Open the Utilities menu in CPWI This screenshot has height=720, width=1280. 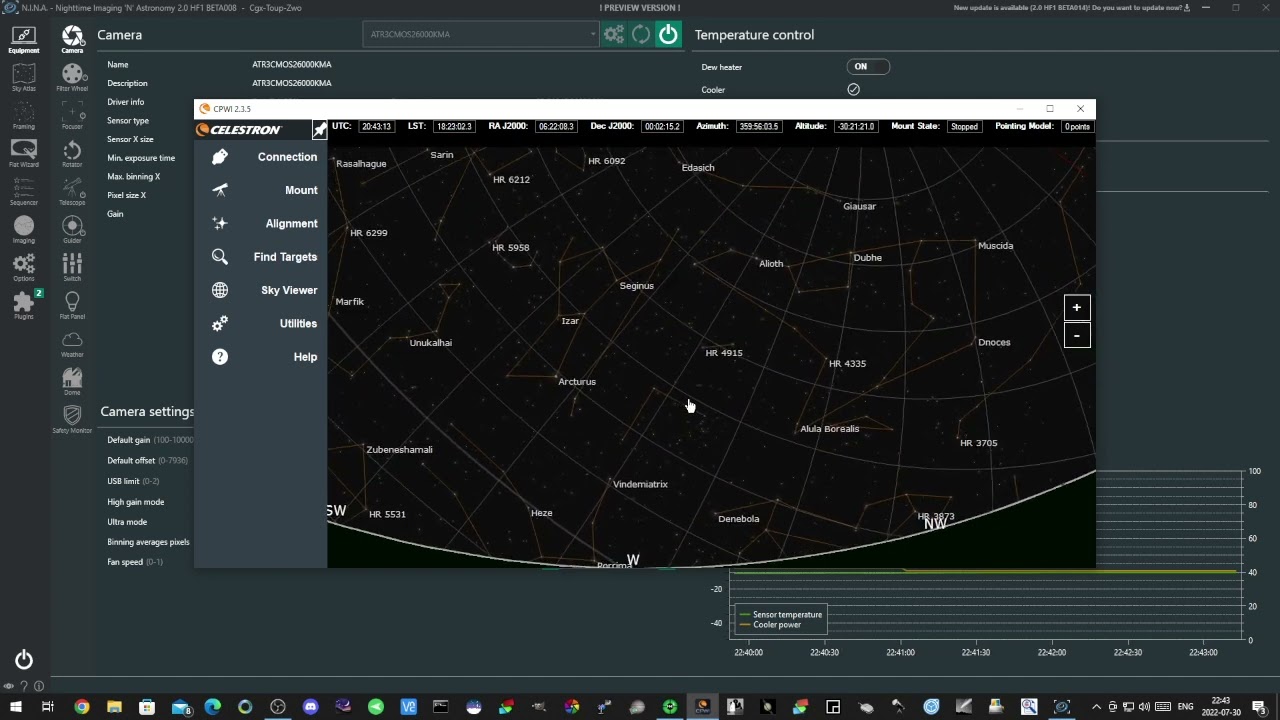tap(263, 324)
